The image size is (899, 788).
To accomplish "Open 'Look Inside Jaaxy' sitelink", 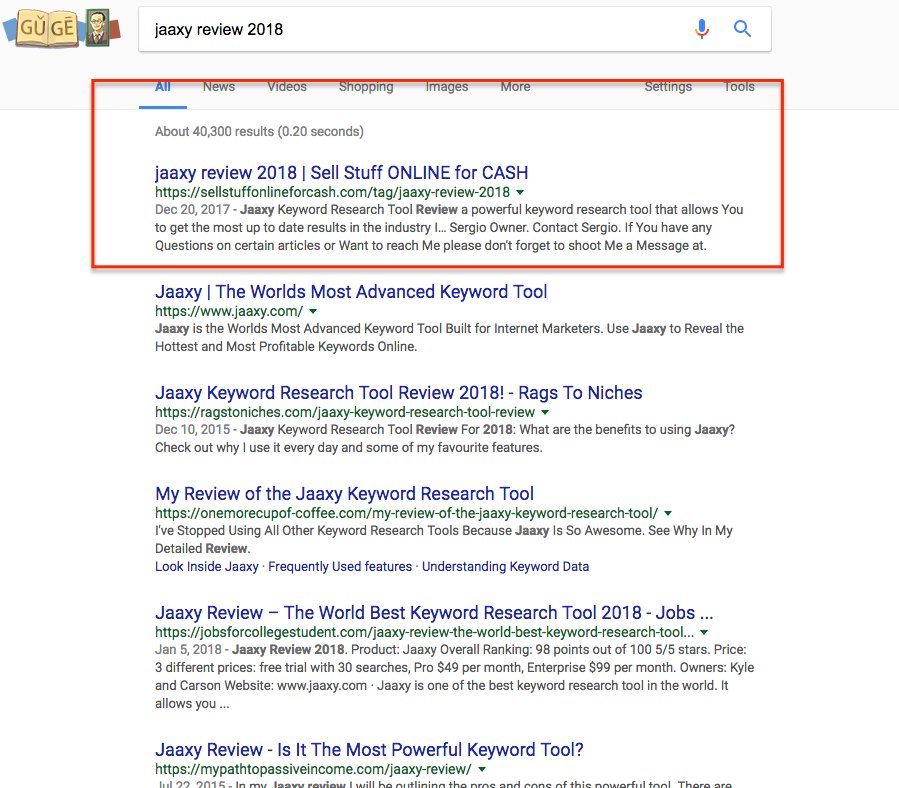I will [x=207, y=567].
